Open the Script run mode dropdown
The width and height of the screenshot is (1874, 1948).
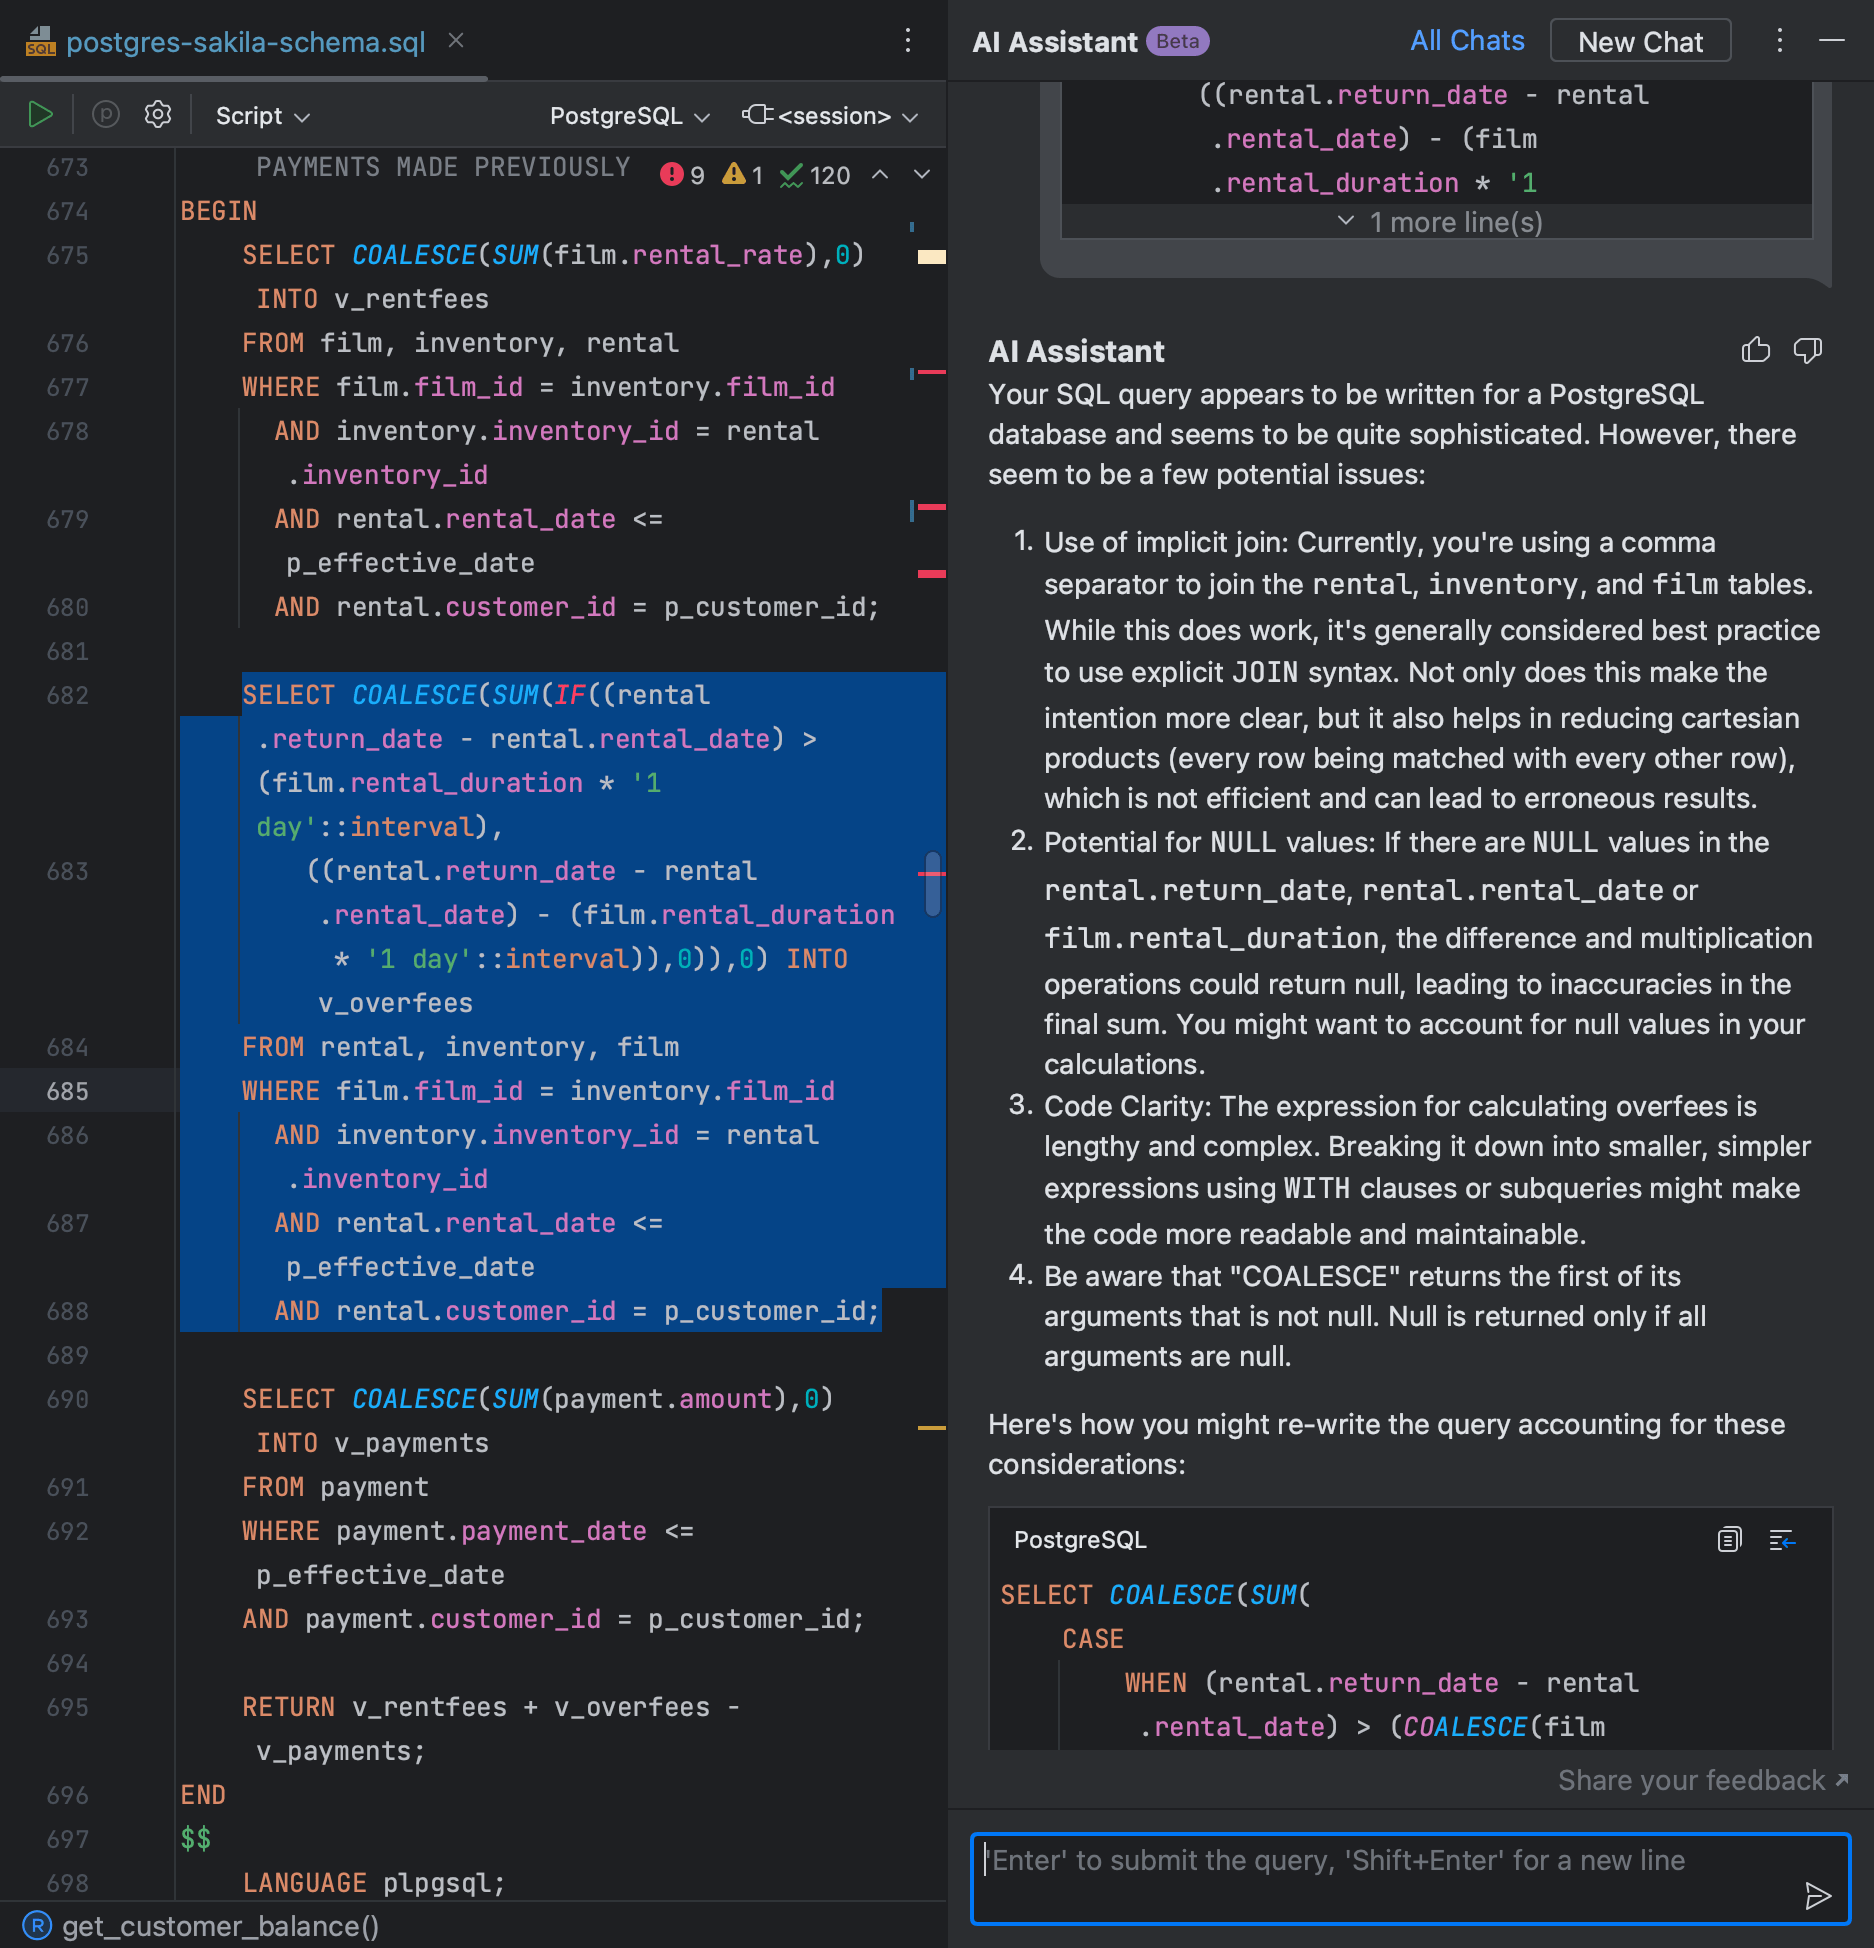point(259,115)
